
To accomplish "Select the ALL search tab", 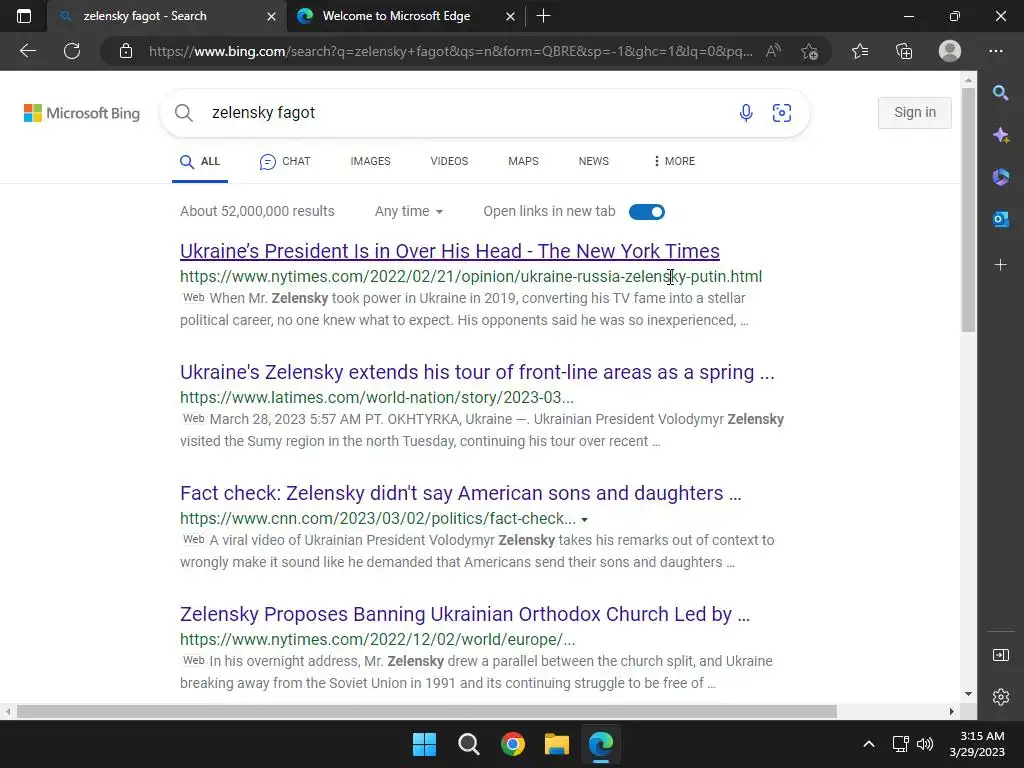I will (200, 161).
